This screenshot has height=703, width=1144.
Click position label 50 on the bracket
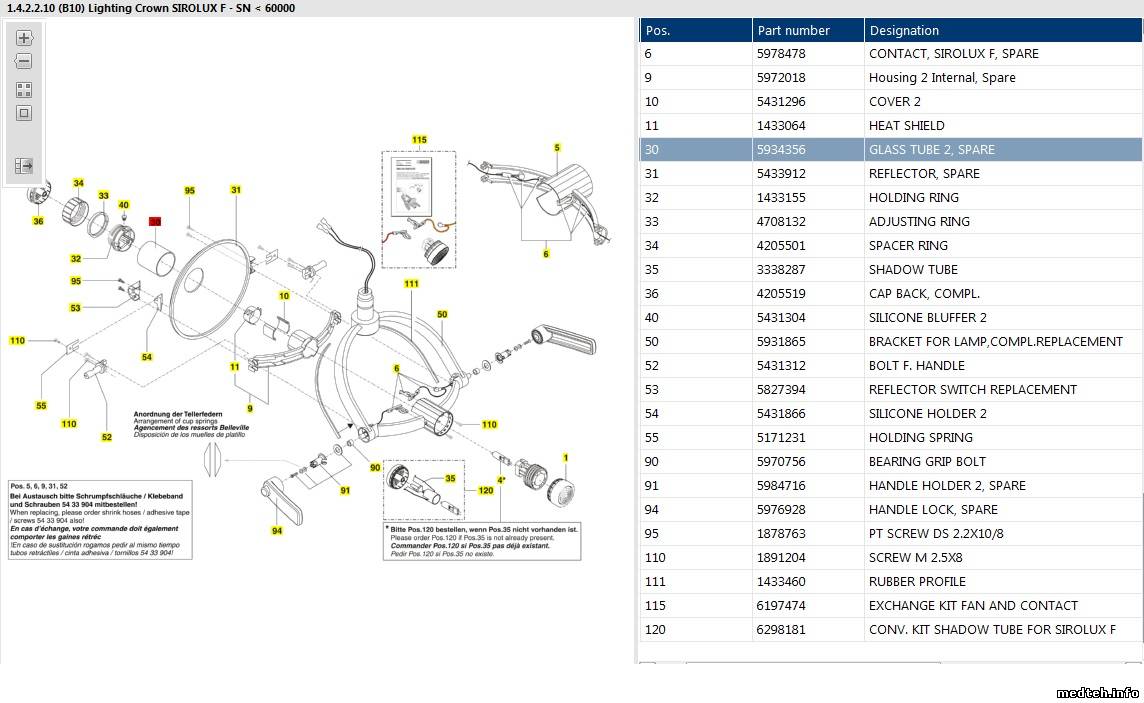pos(442,315)
